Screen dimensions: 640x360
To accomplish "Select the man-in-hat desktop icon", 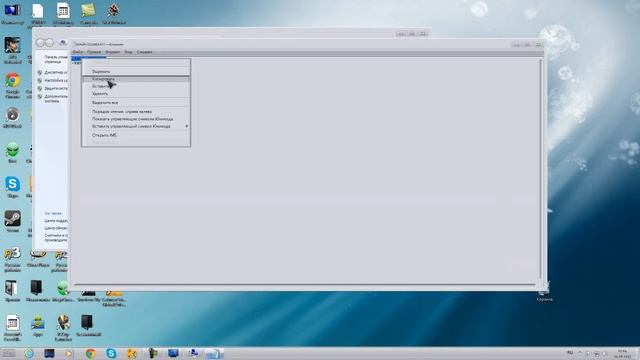I will pyautogui.click(x=13, y=50).
